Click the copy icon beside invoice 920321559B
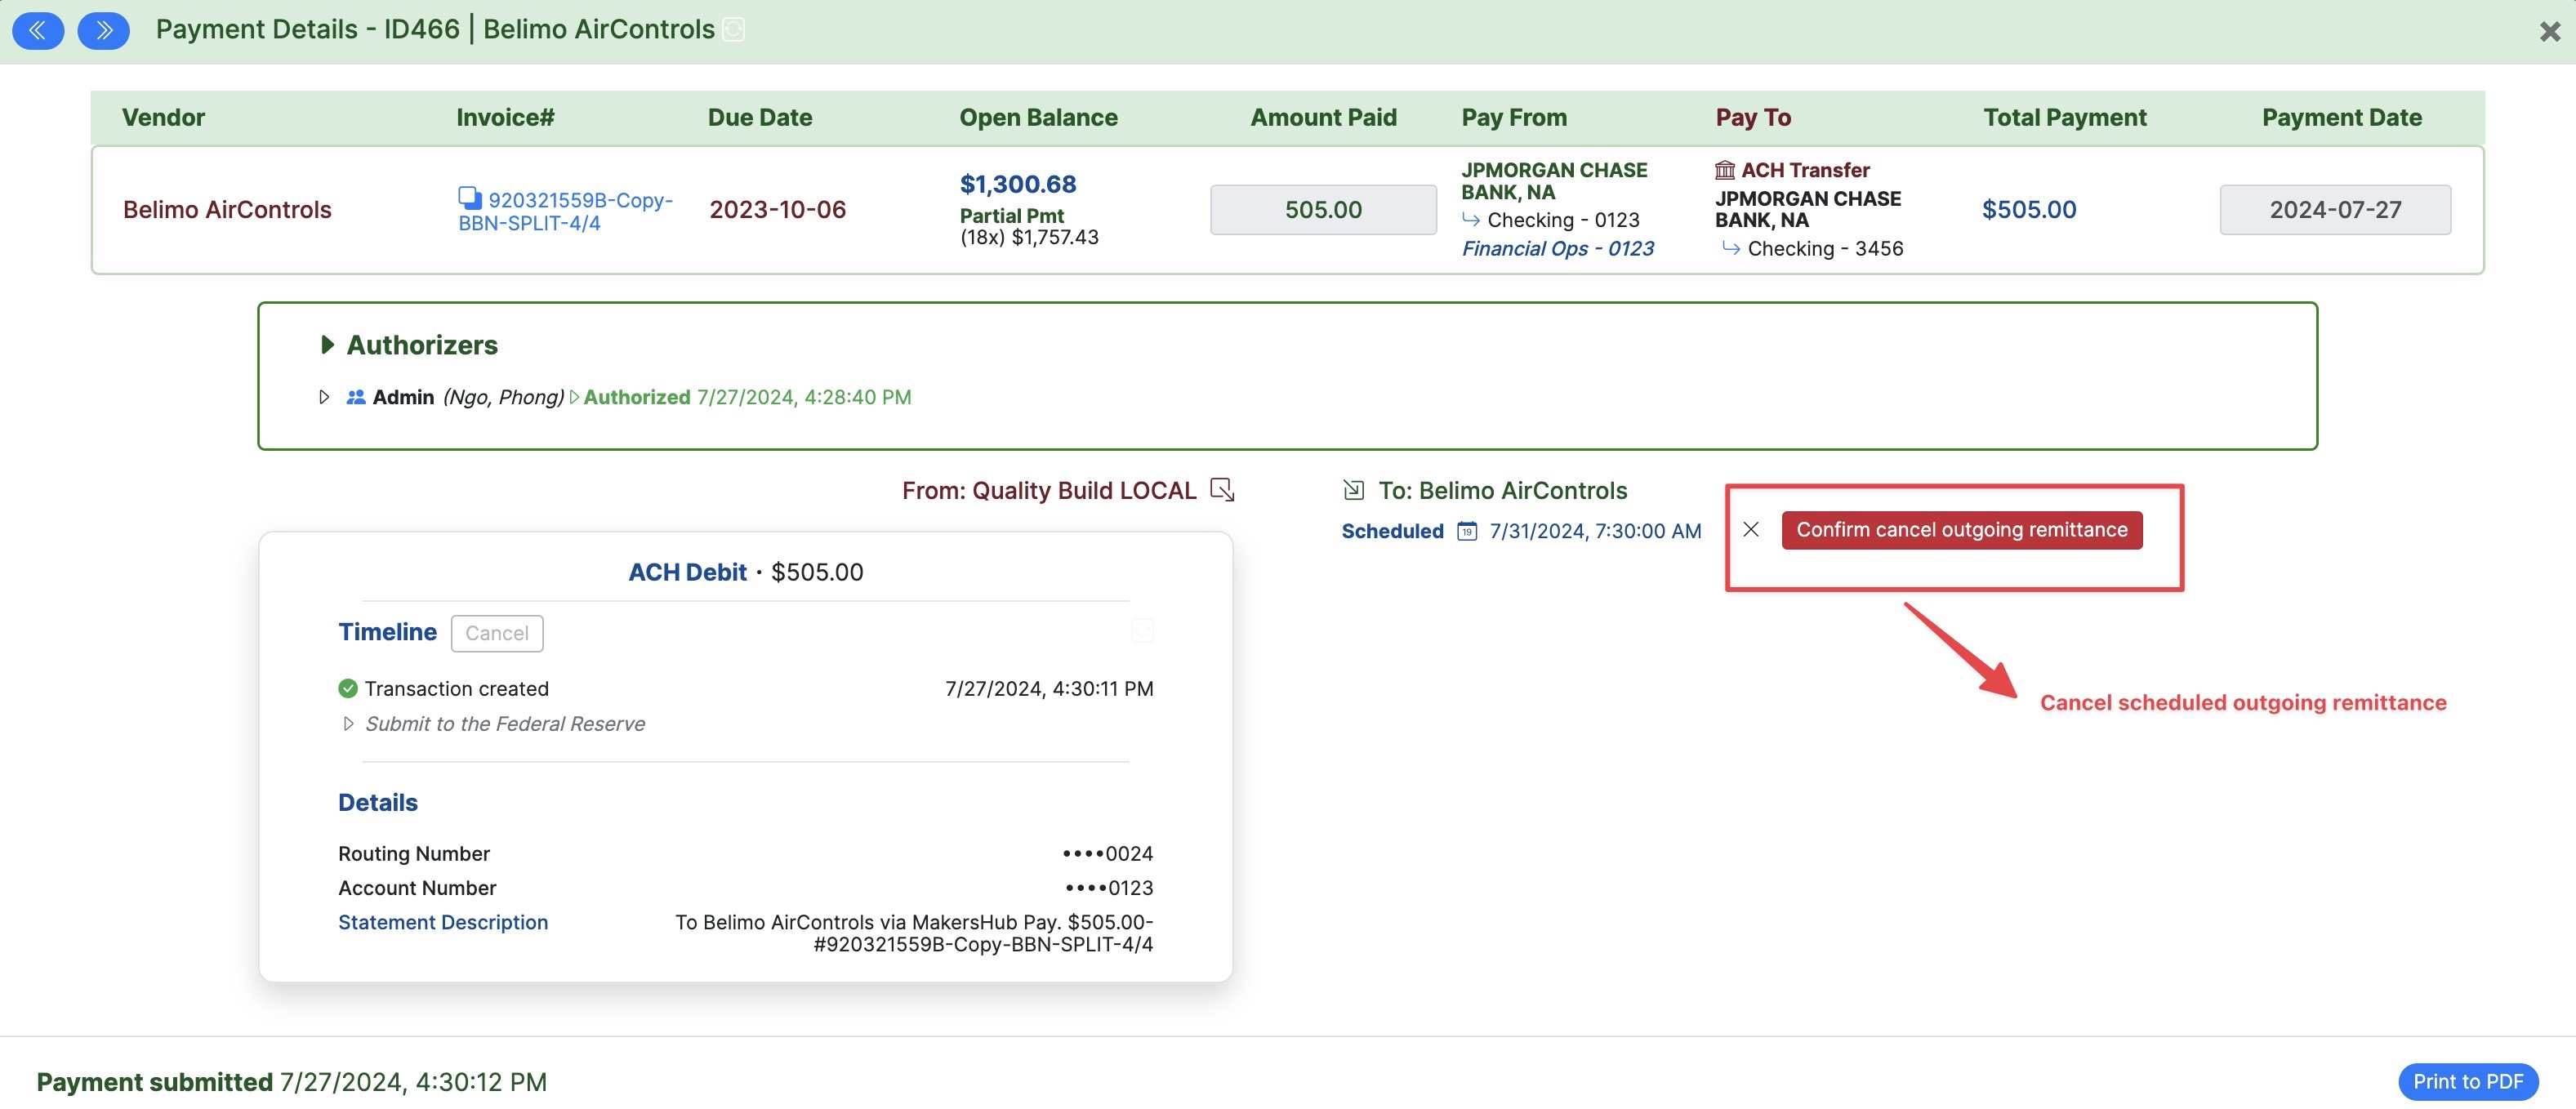This screenshot has width=2576, height=1109. click(x=469, y=198)
